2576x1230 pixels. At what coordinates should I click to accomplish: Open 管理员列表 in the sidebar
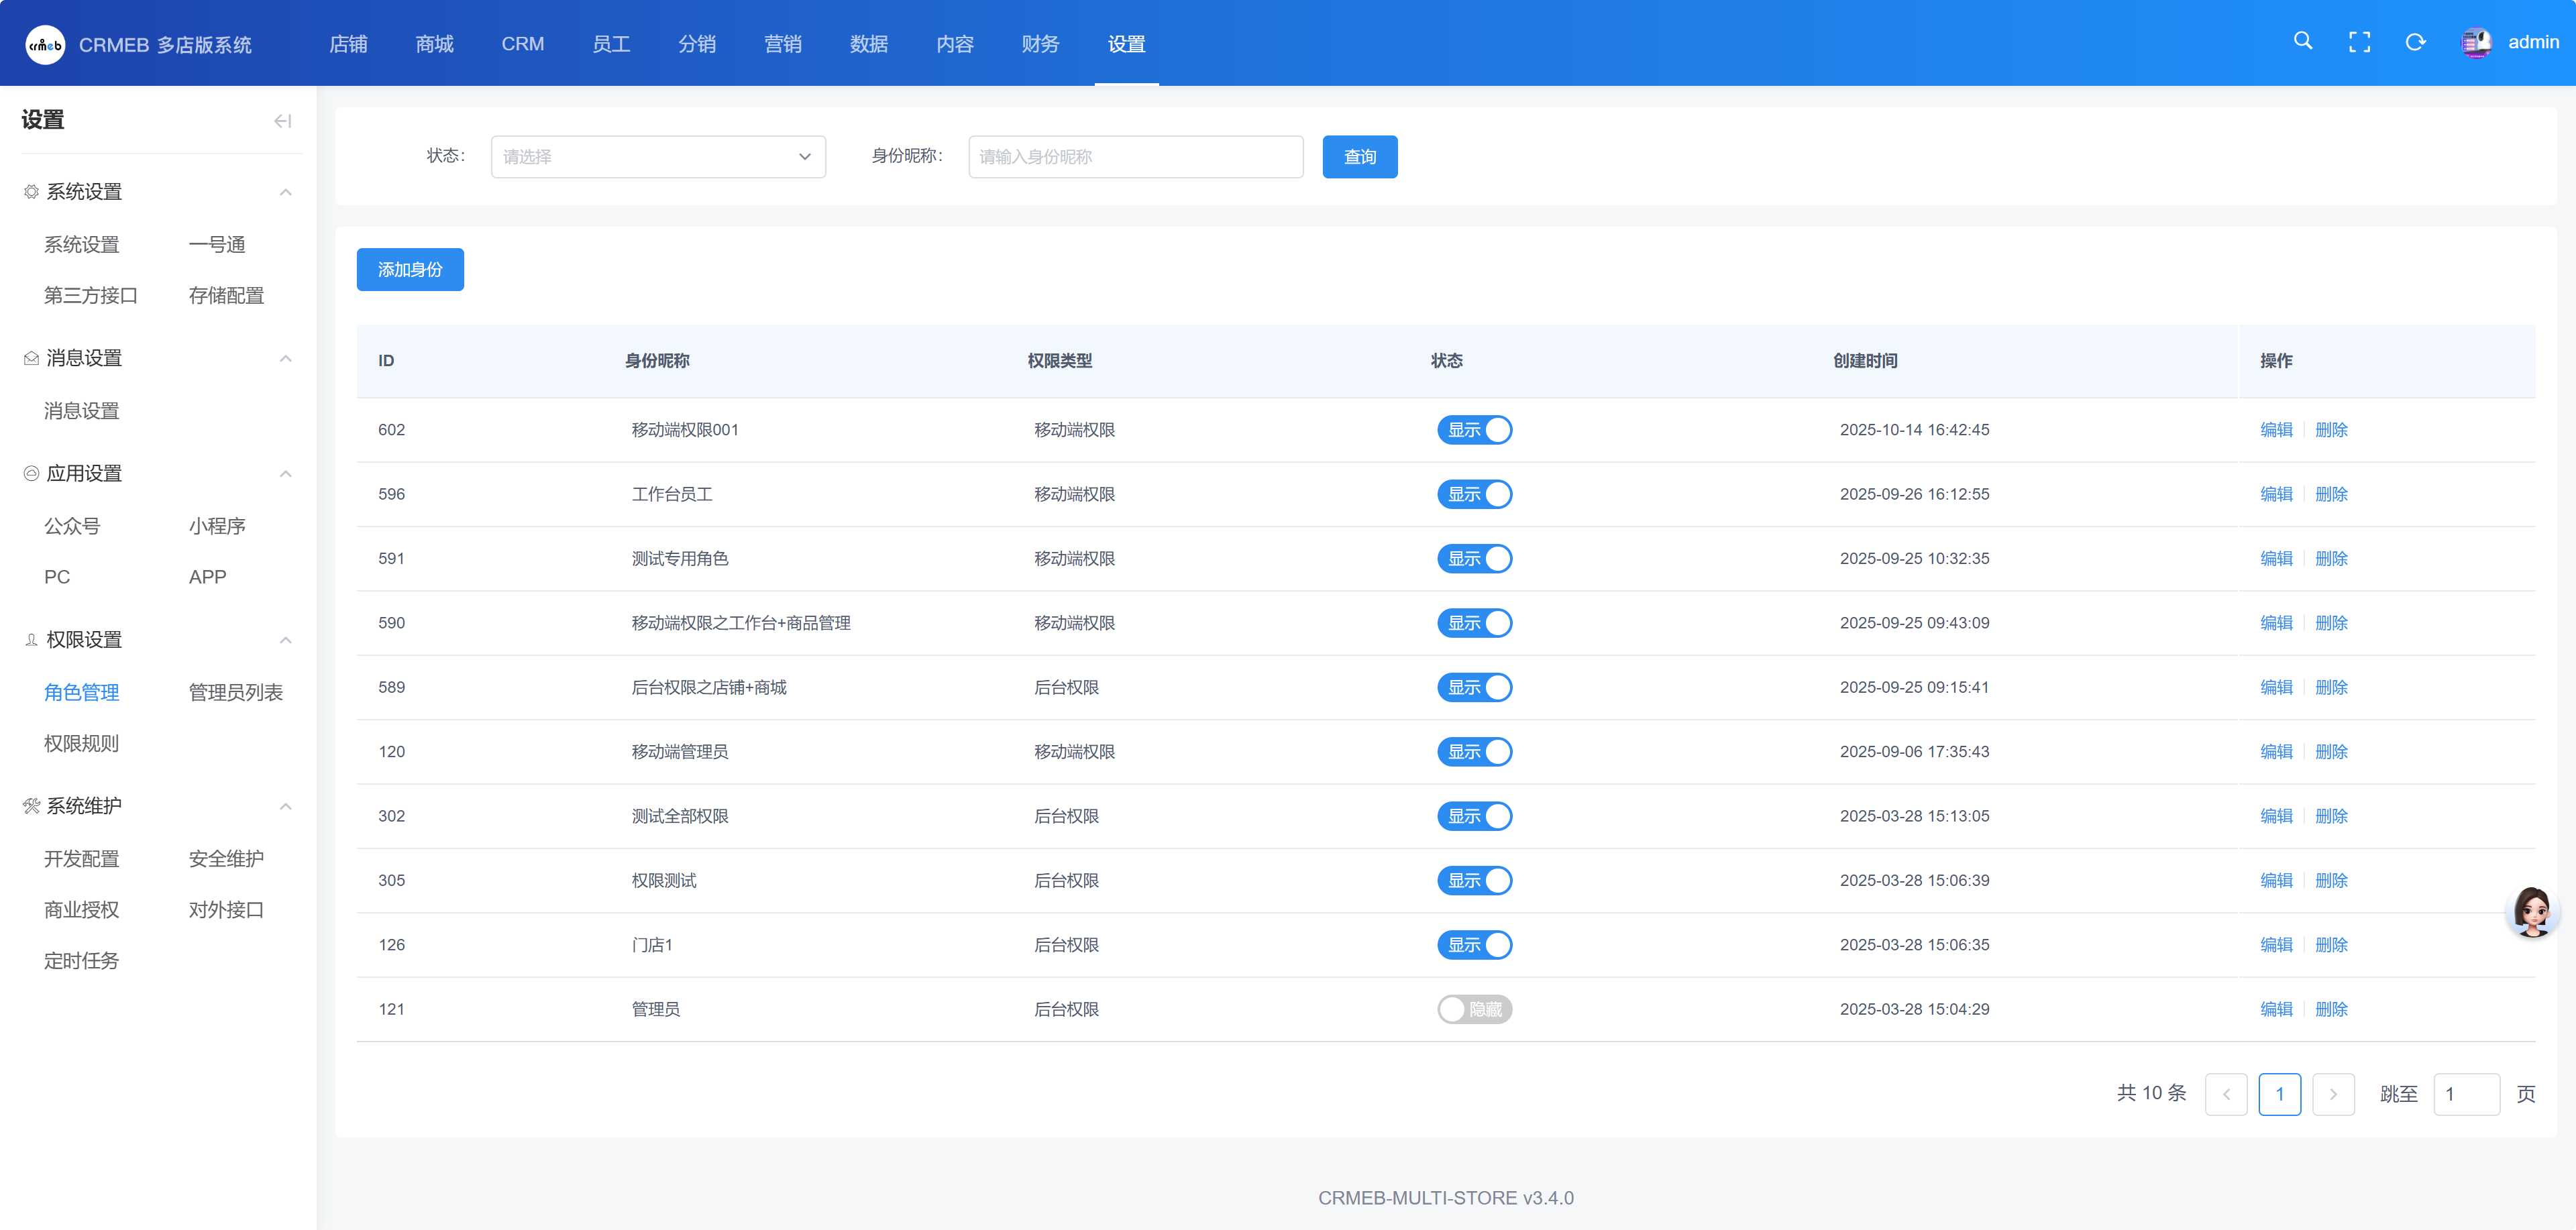[x=235, y=692]
